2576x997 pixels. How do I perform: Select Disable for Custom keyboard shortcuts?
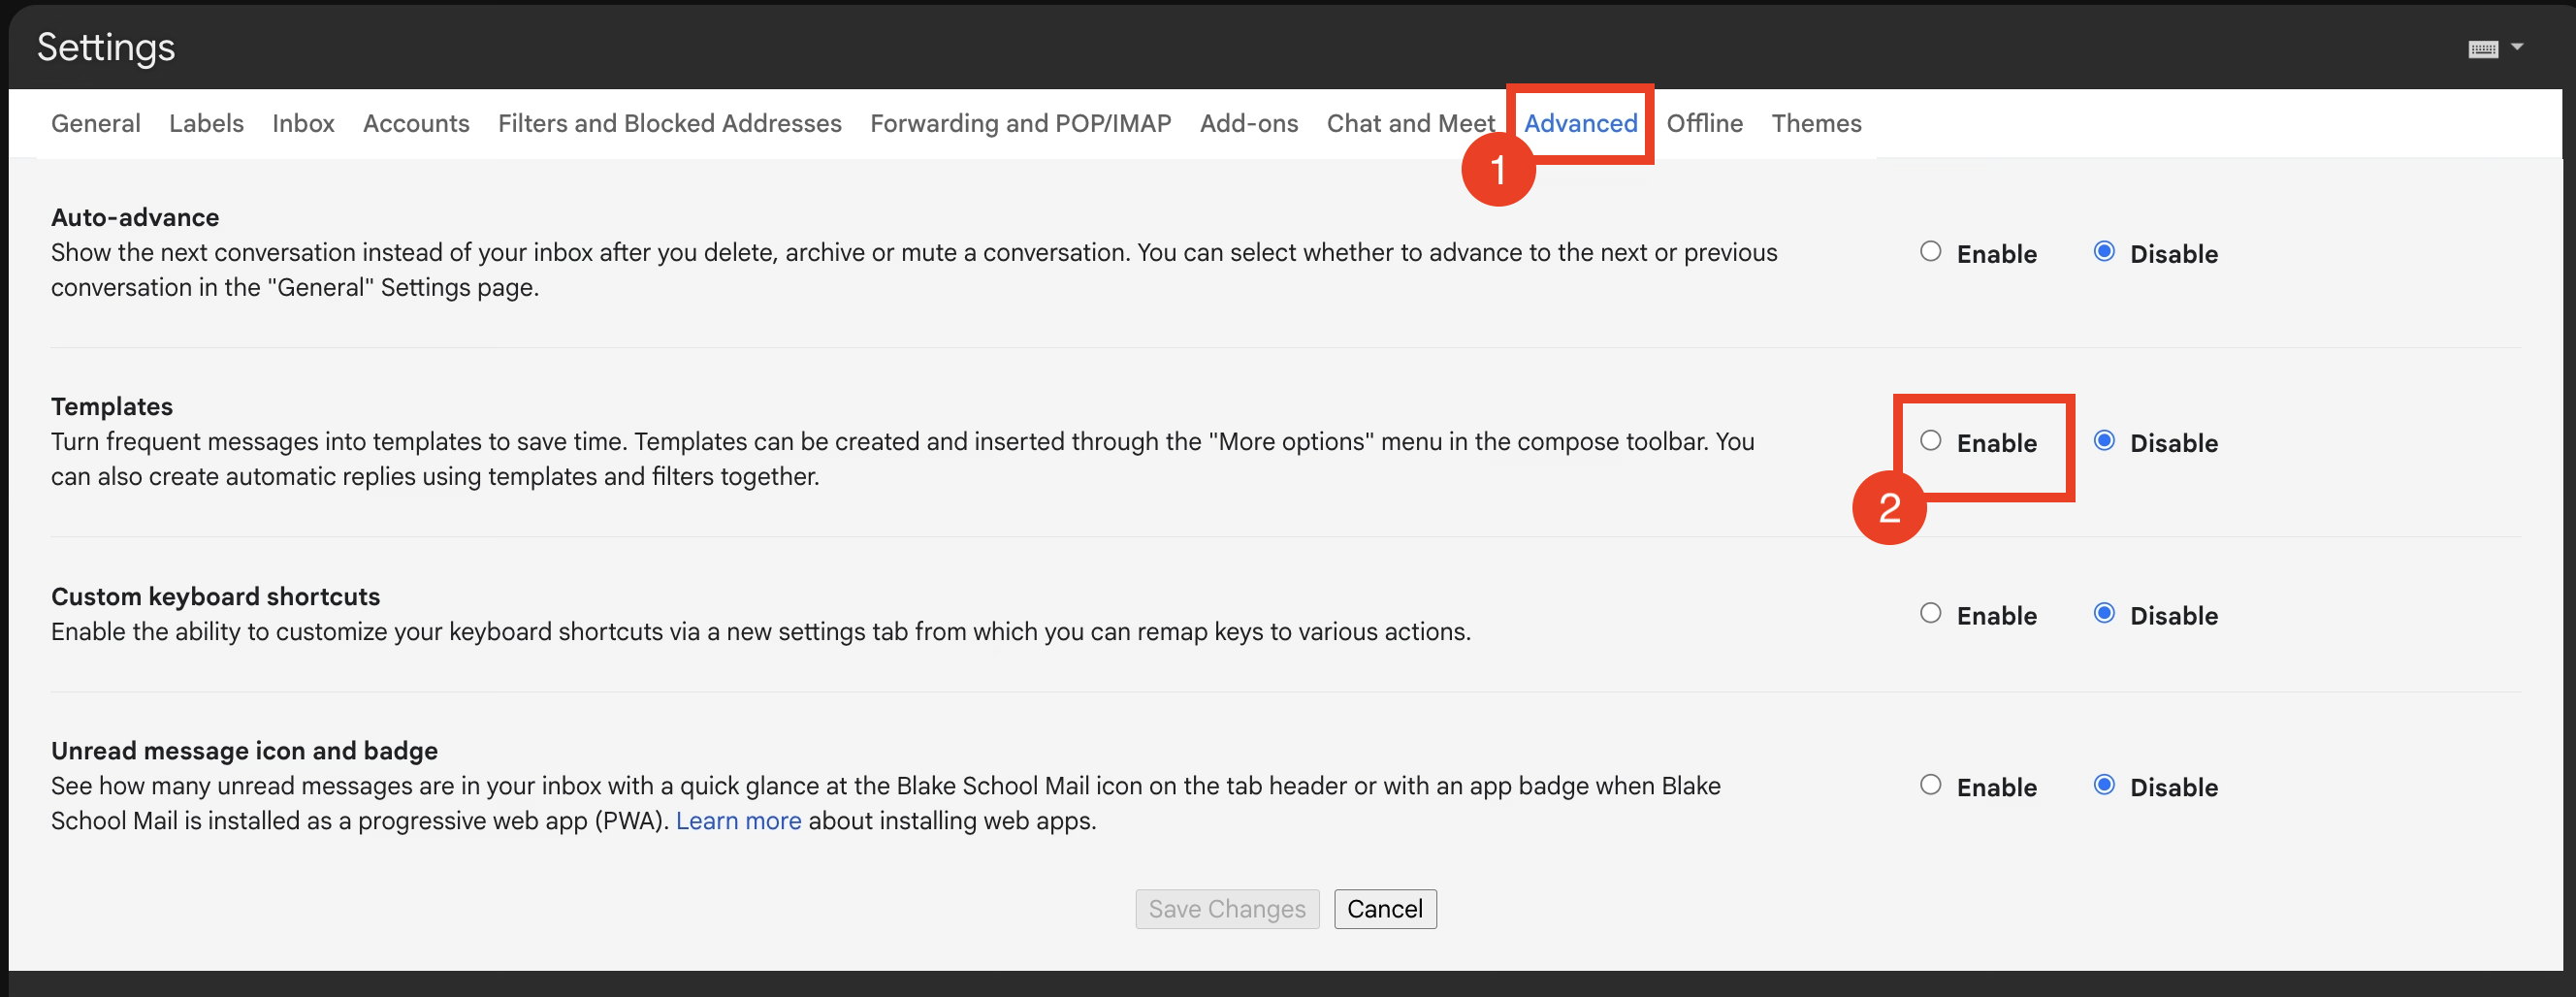point(2104,614)
